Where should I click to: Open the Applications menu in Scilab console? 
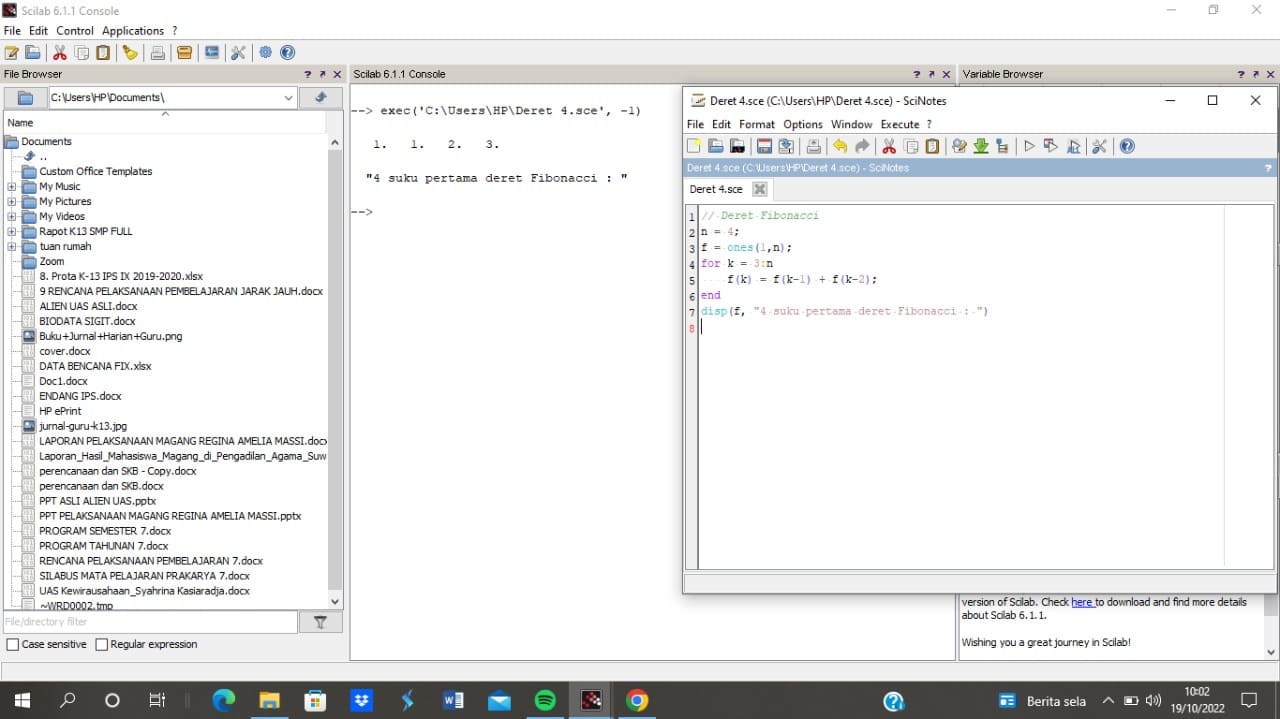[133, 31]
